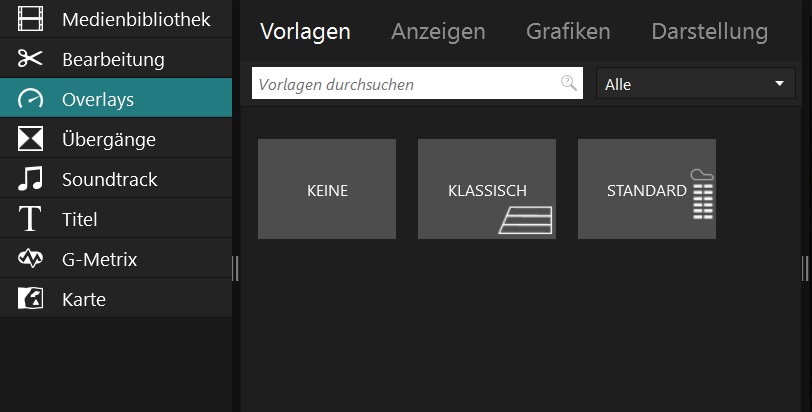Click the Vorlagen durchsuchen search field
The height and width of the screenshot is (412, 812).
(417, 83)
